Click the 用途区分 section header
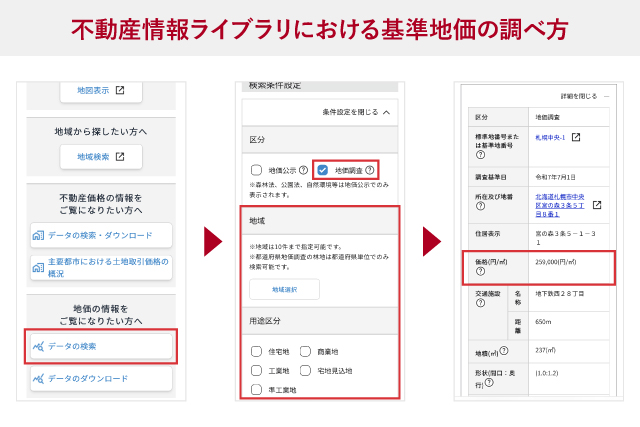This screenshot has width=640, height=427. click(319, 321)
